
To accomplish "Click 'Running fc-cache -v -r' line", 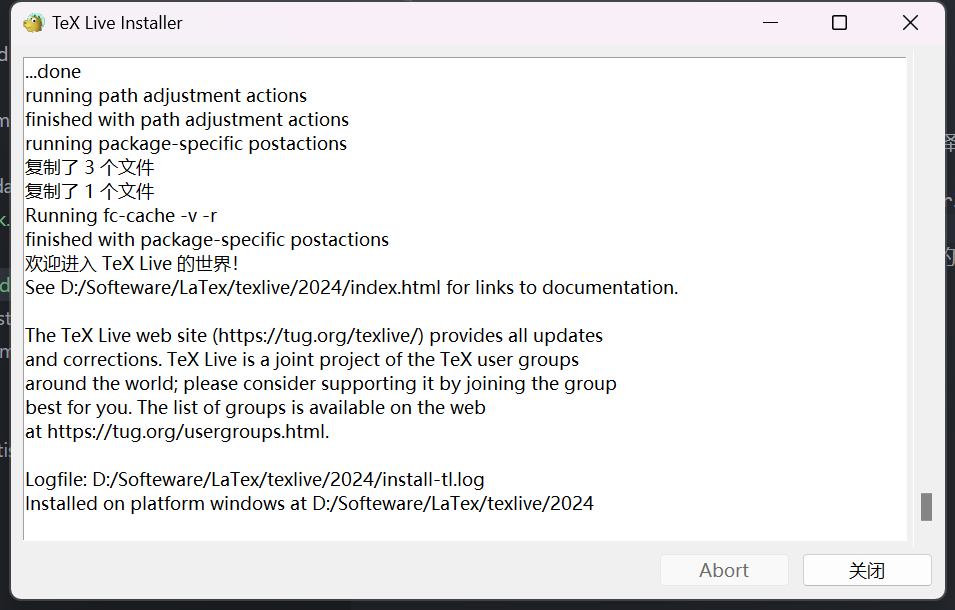I will (x=121, y=216).
